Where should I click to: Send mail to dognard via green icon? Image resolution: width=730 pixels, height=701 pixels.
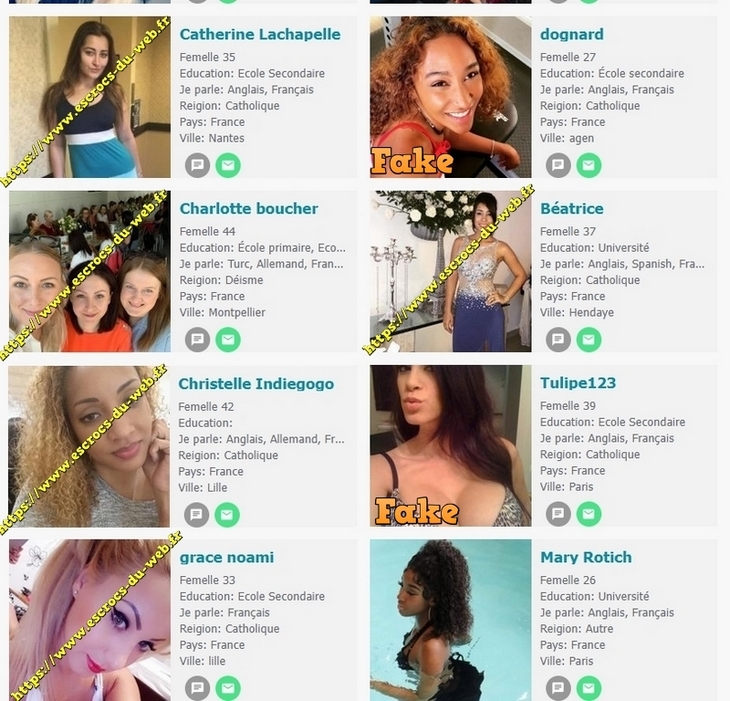point(589,165)
